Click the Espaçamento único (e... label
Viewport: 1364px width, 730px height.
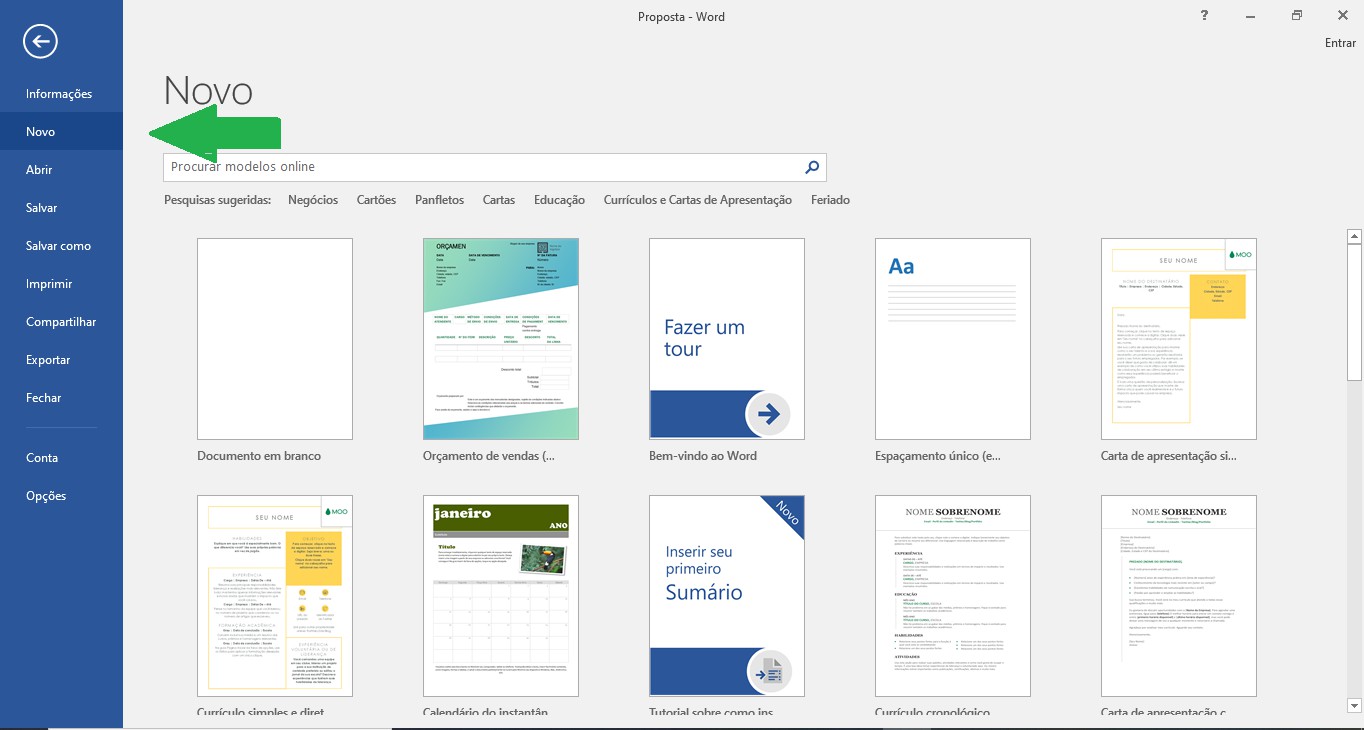click(938, 456)
